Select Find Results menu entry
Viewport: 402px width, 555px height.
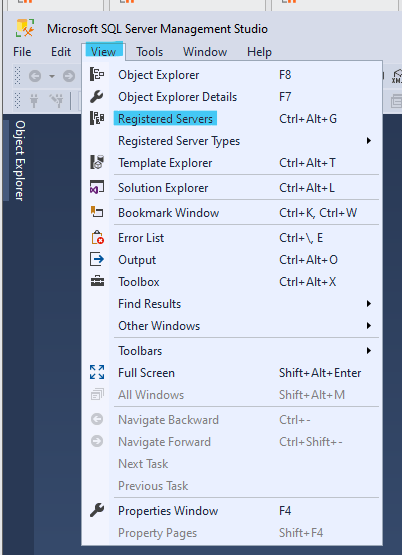click(x=232, y=304)
